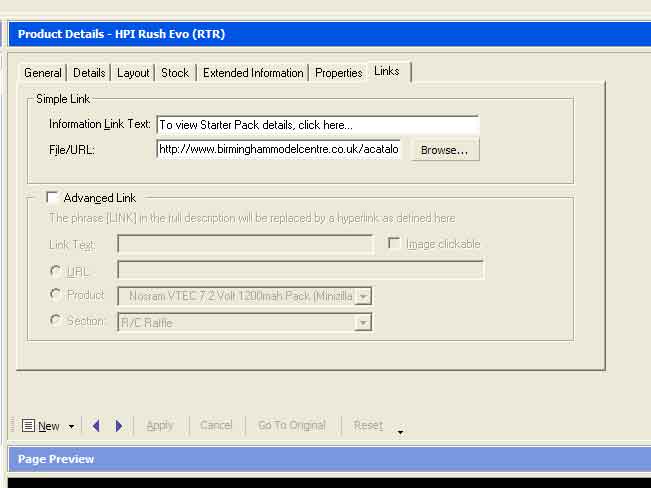The height and width of the screenshot is (488, 651).
Task: Click the Browse... button
Action: [x=444, y=150]
